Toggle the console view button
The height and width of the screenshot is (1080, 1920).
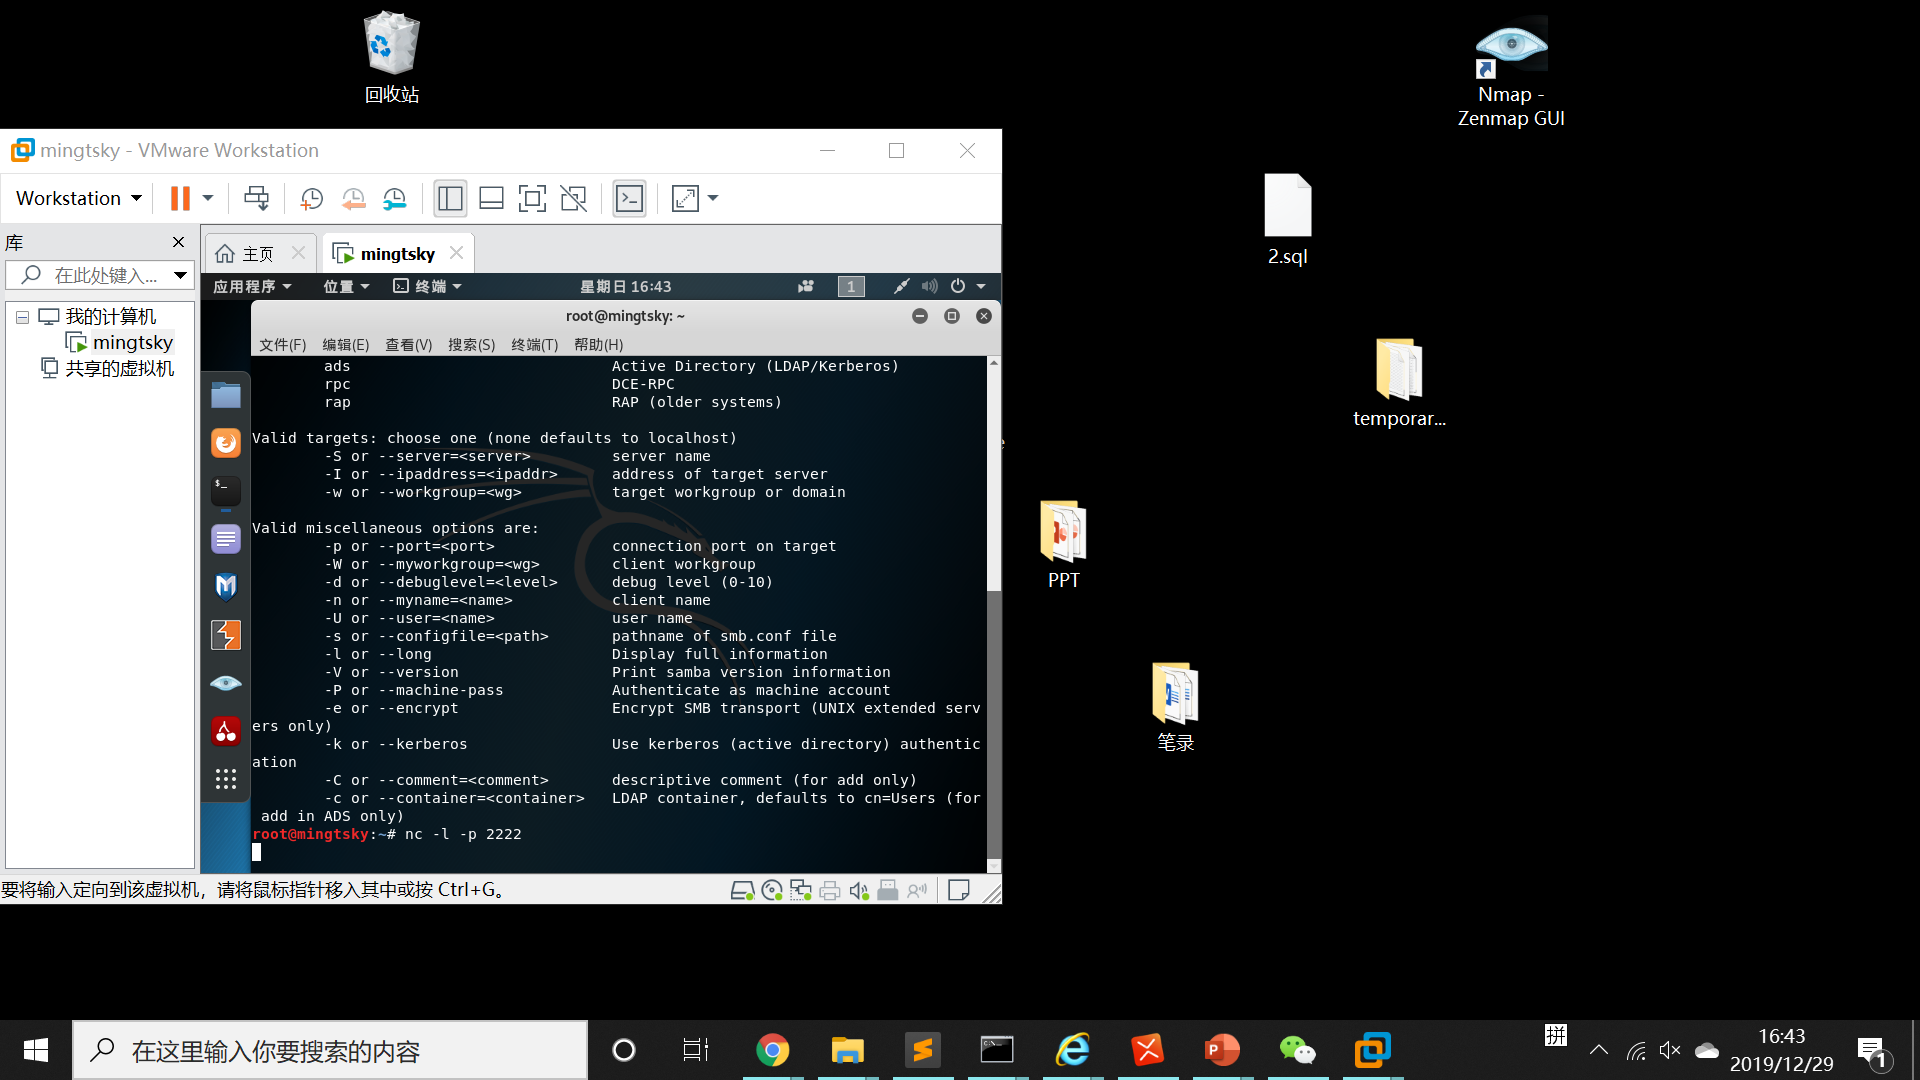click(629, 198)
